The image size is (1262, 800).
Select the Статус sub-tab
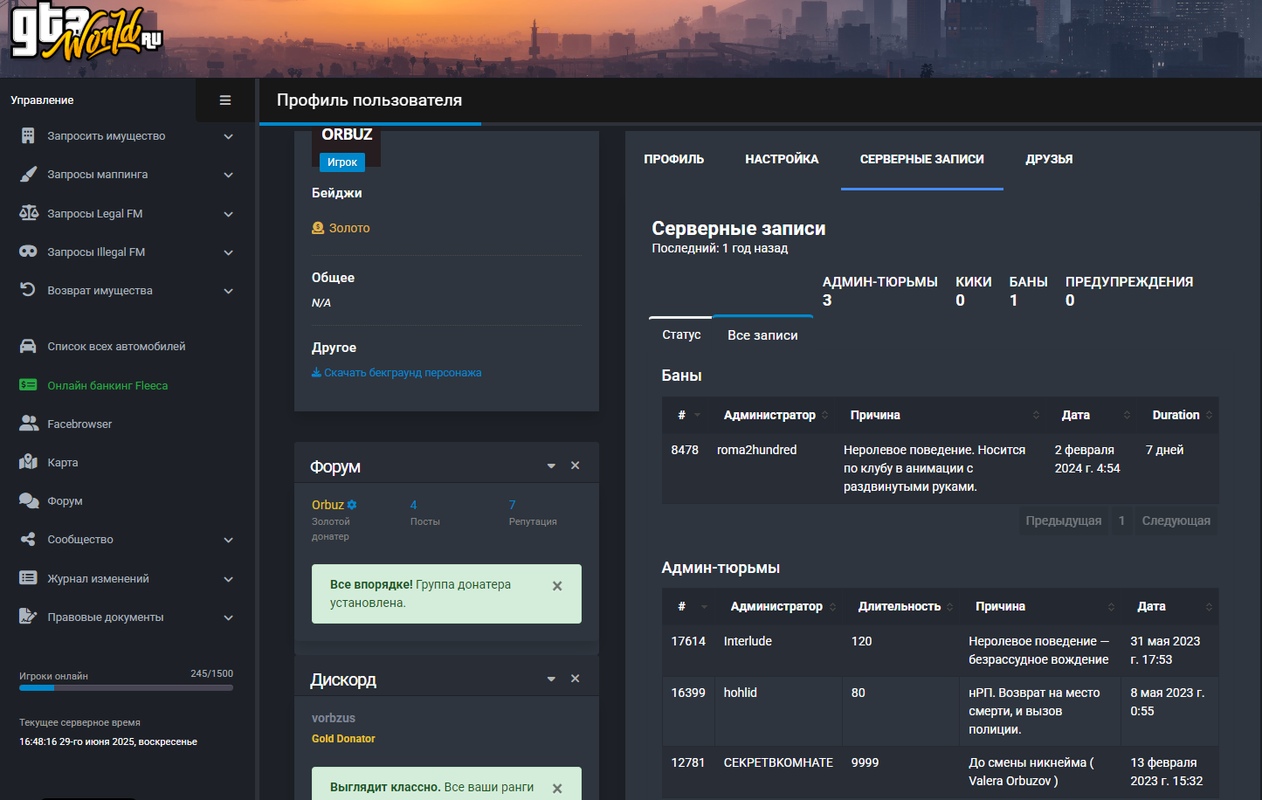681,335
